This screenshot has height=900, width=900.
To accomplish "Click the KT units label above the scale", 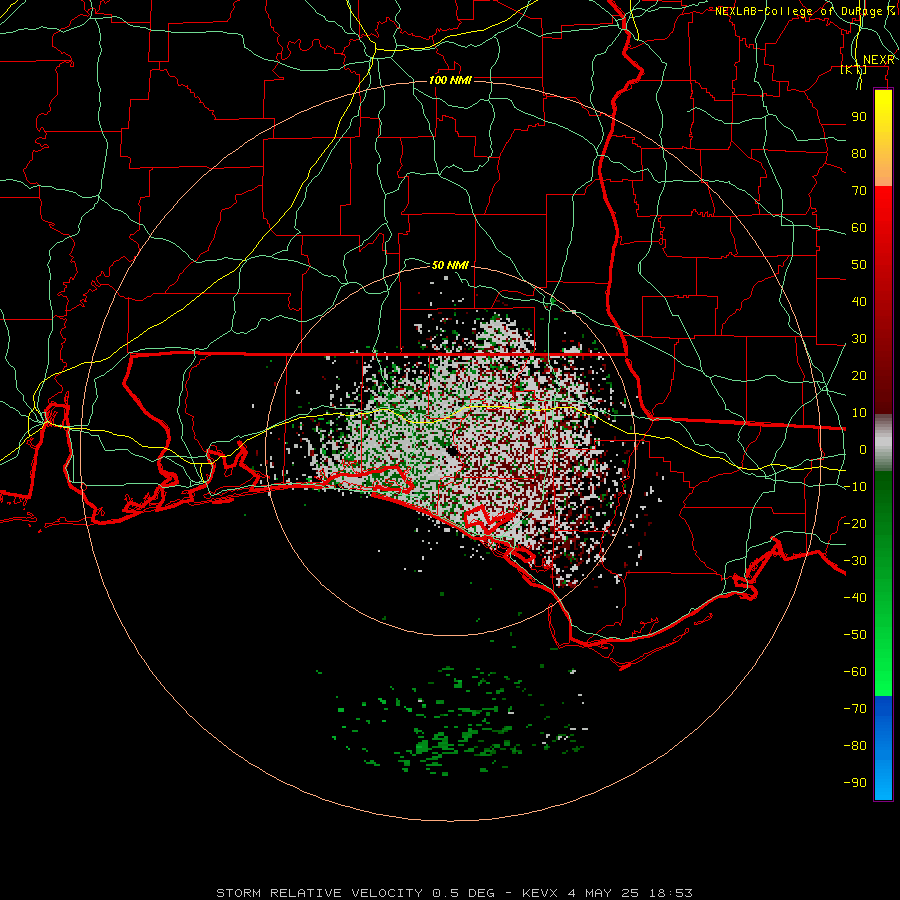I will pos(854,69).
